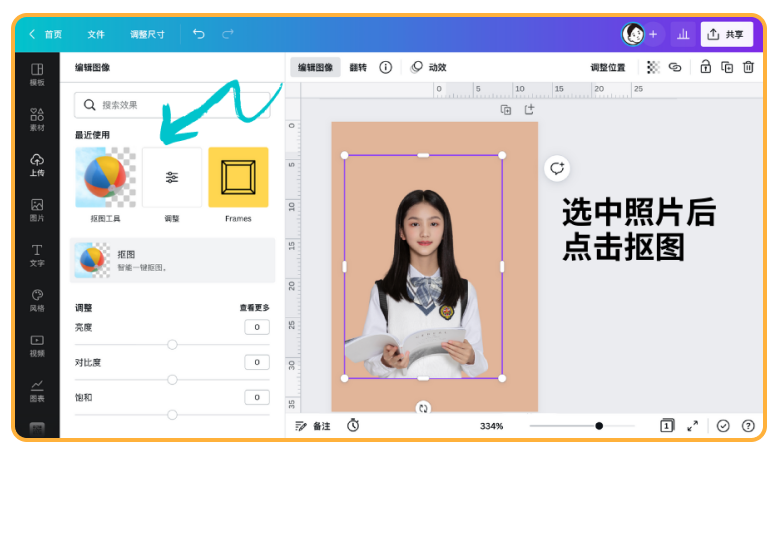Add a collaborator with plus icon

pyautogui.click(x=653, y=34)
